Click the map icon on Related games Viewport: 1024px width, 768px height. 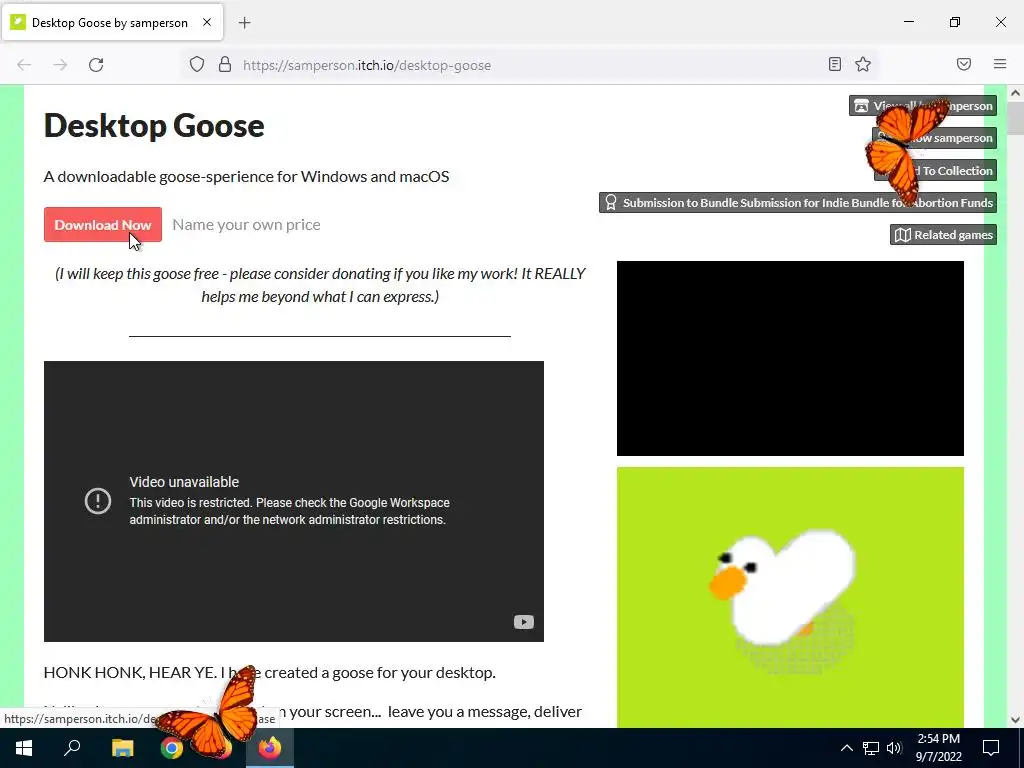(903, 234)
